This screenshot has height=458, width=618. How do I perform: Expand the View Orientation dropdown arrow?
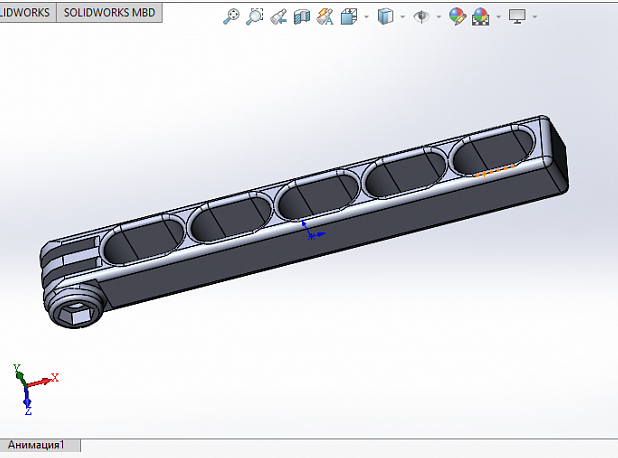366,17
